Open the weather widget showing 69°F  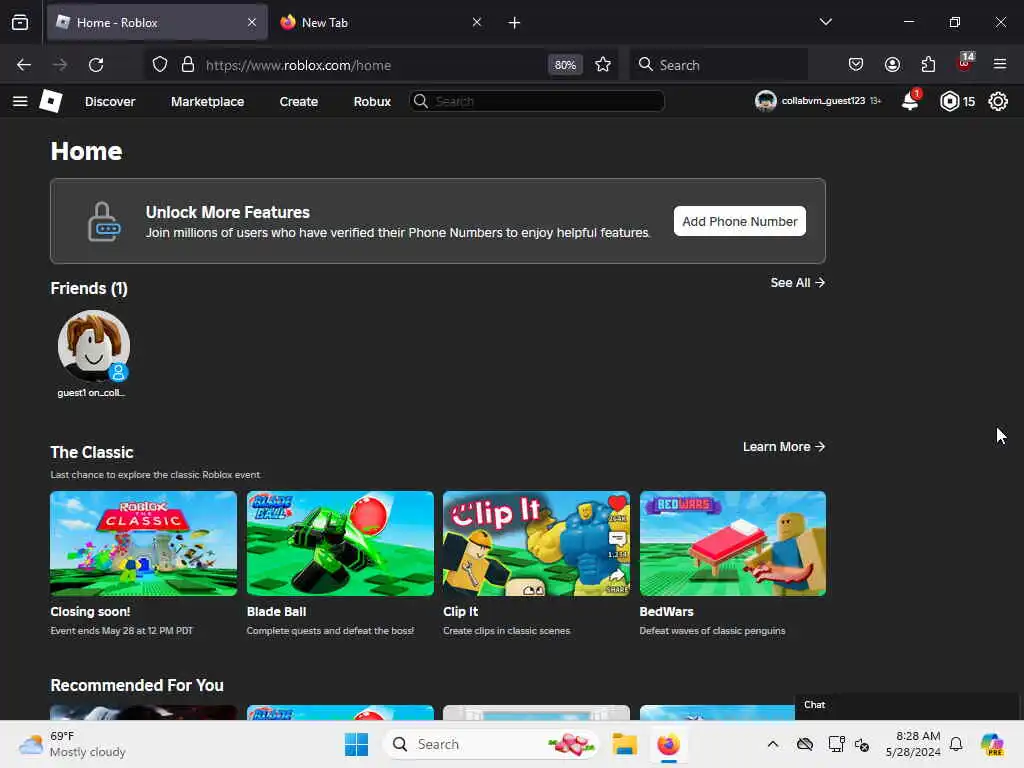[72, 744]
